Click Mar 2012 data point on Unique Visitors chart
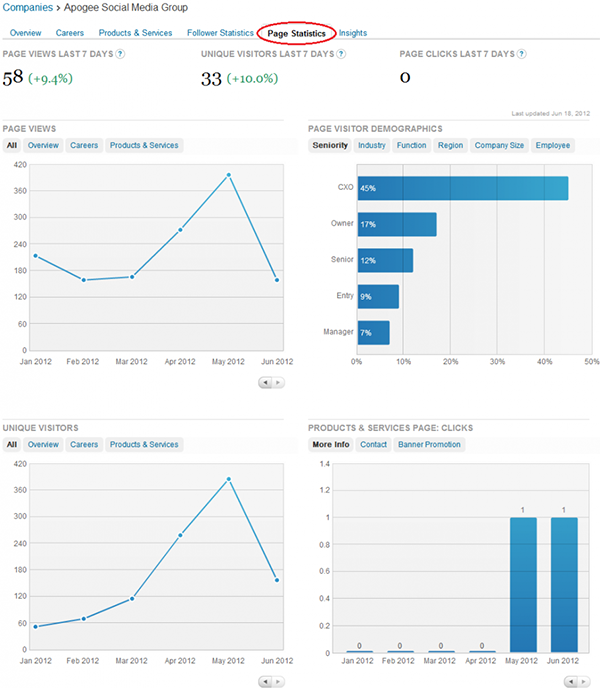This screenshot has height=688, width=600. click(132, 598)
